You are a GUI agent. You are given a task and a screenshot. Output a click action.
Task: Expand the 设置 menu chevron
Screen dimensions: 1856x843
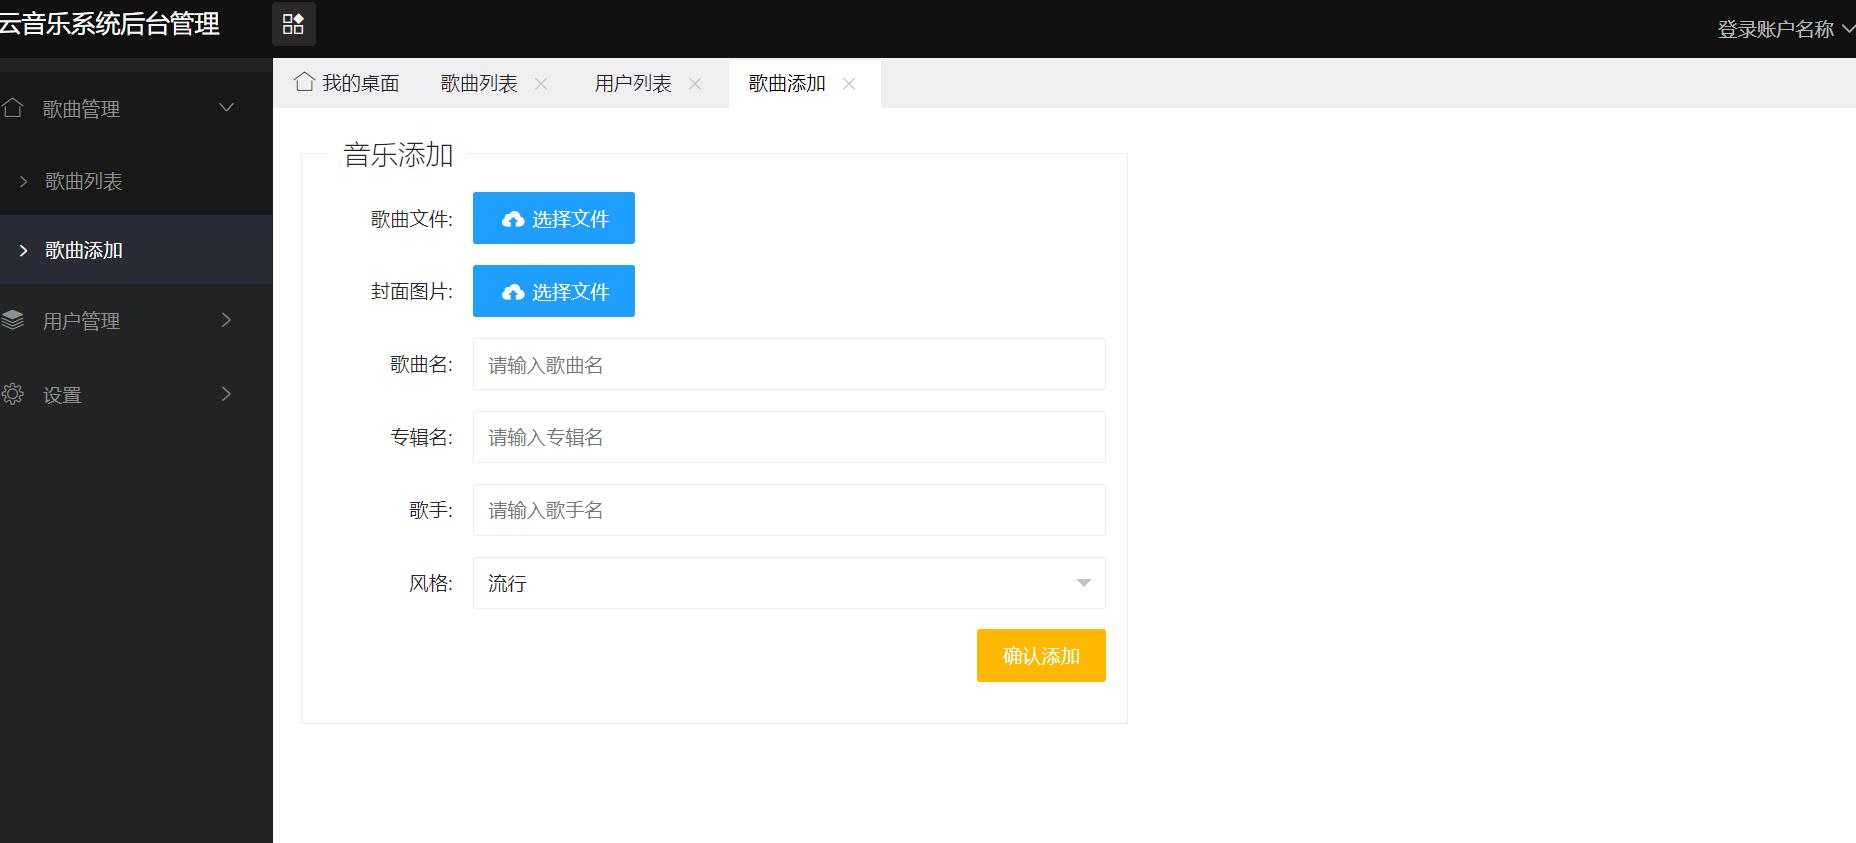click(x=226, y=394)
